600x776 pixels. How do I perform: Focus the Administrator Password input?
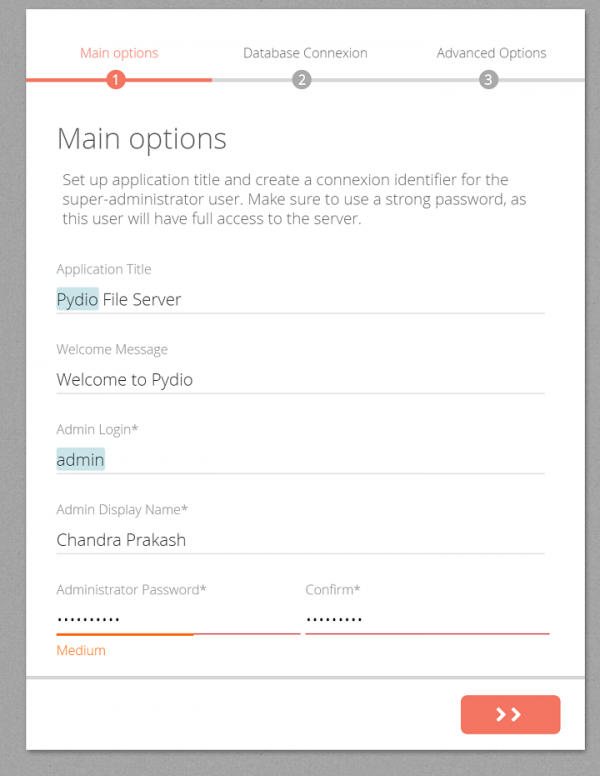(x=177, y=620)
